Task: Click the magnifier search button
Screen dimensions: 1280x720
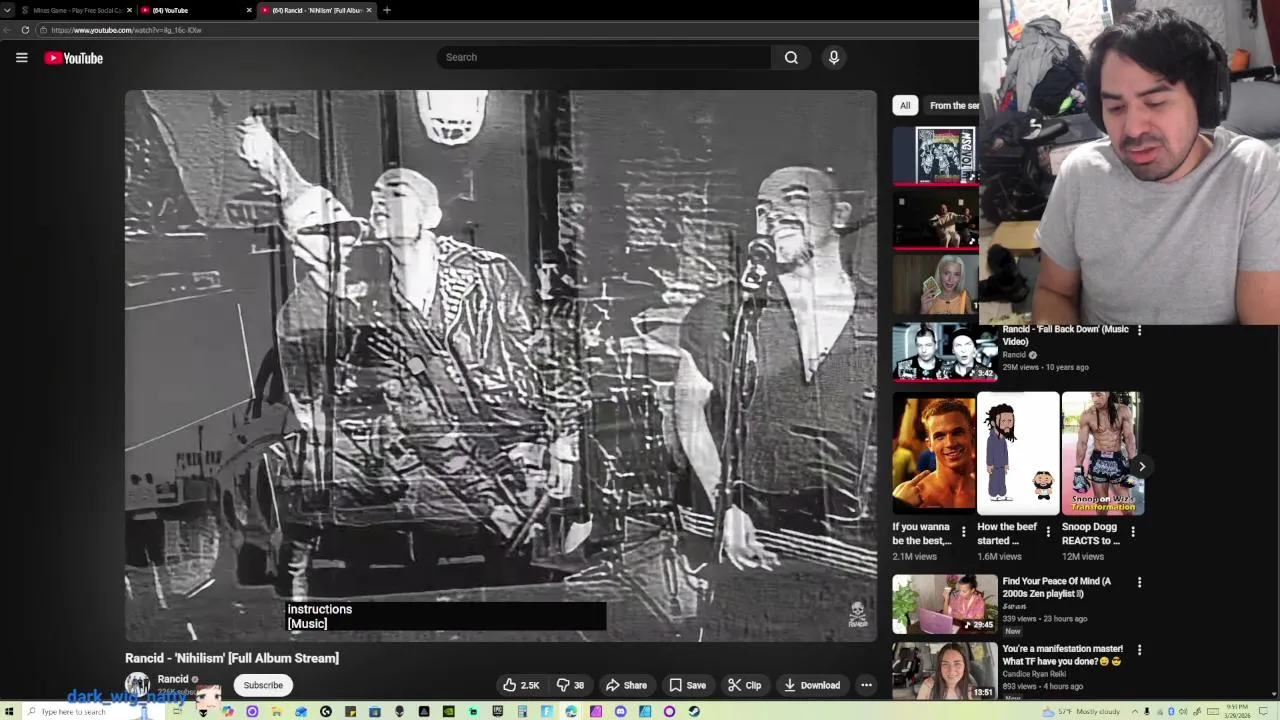Action: pyautogui.click(x=791, y=57)
